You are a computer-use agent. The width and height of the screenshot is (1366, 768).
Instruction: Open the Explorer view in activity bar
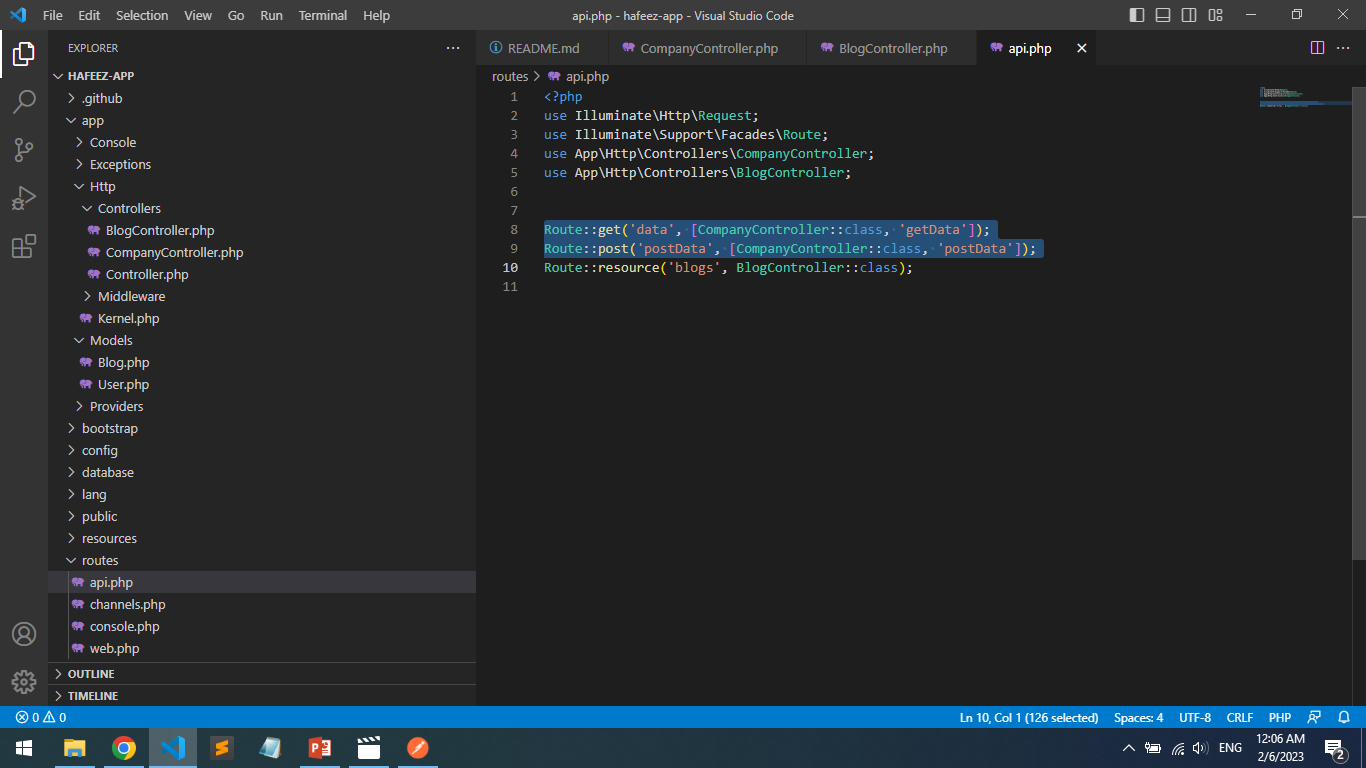coord(24,54)
